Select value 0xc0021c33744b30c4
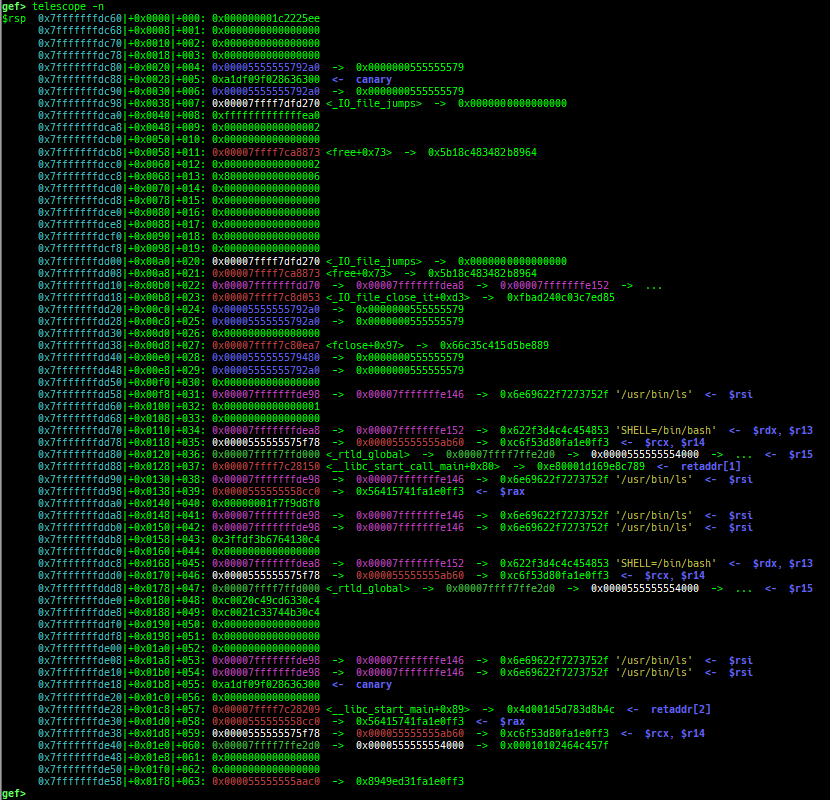 pyautogui.click(x=266, y=613)
